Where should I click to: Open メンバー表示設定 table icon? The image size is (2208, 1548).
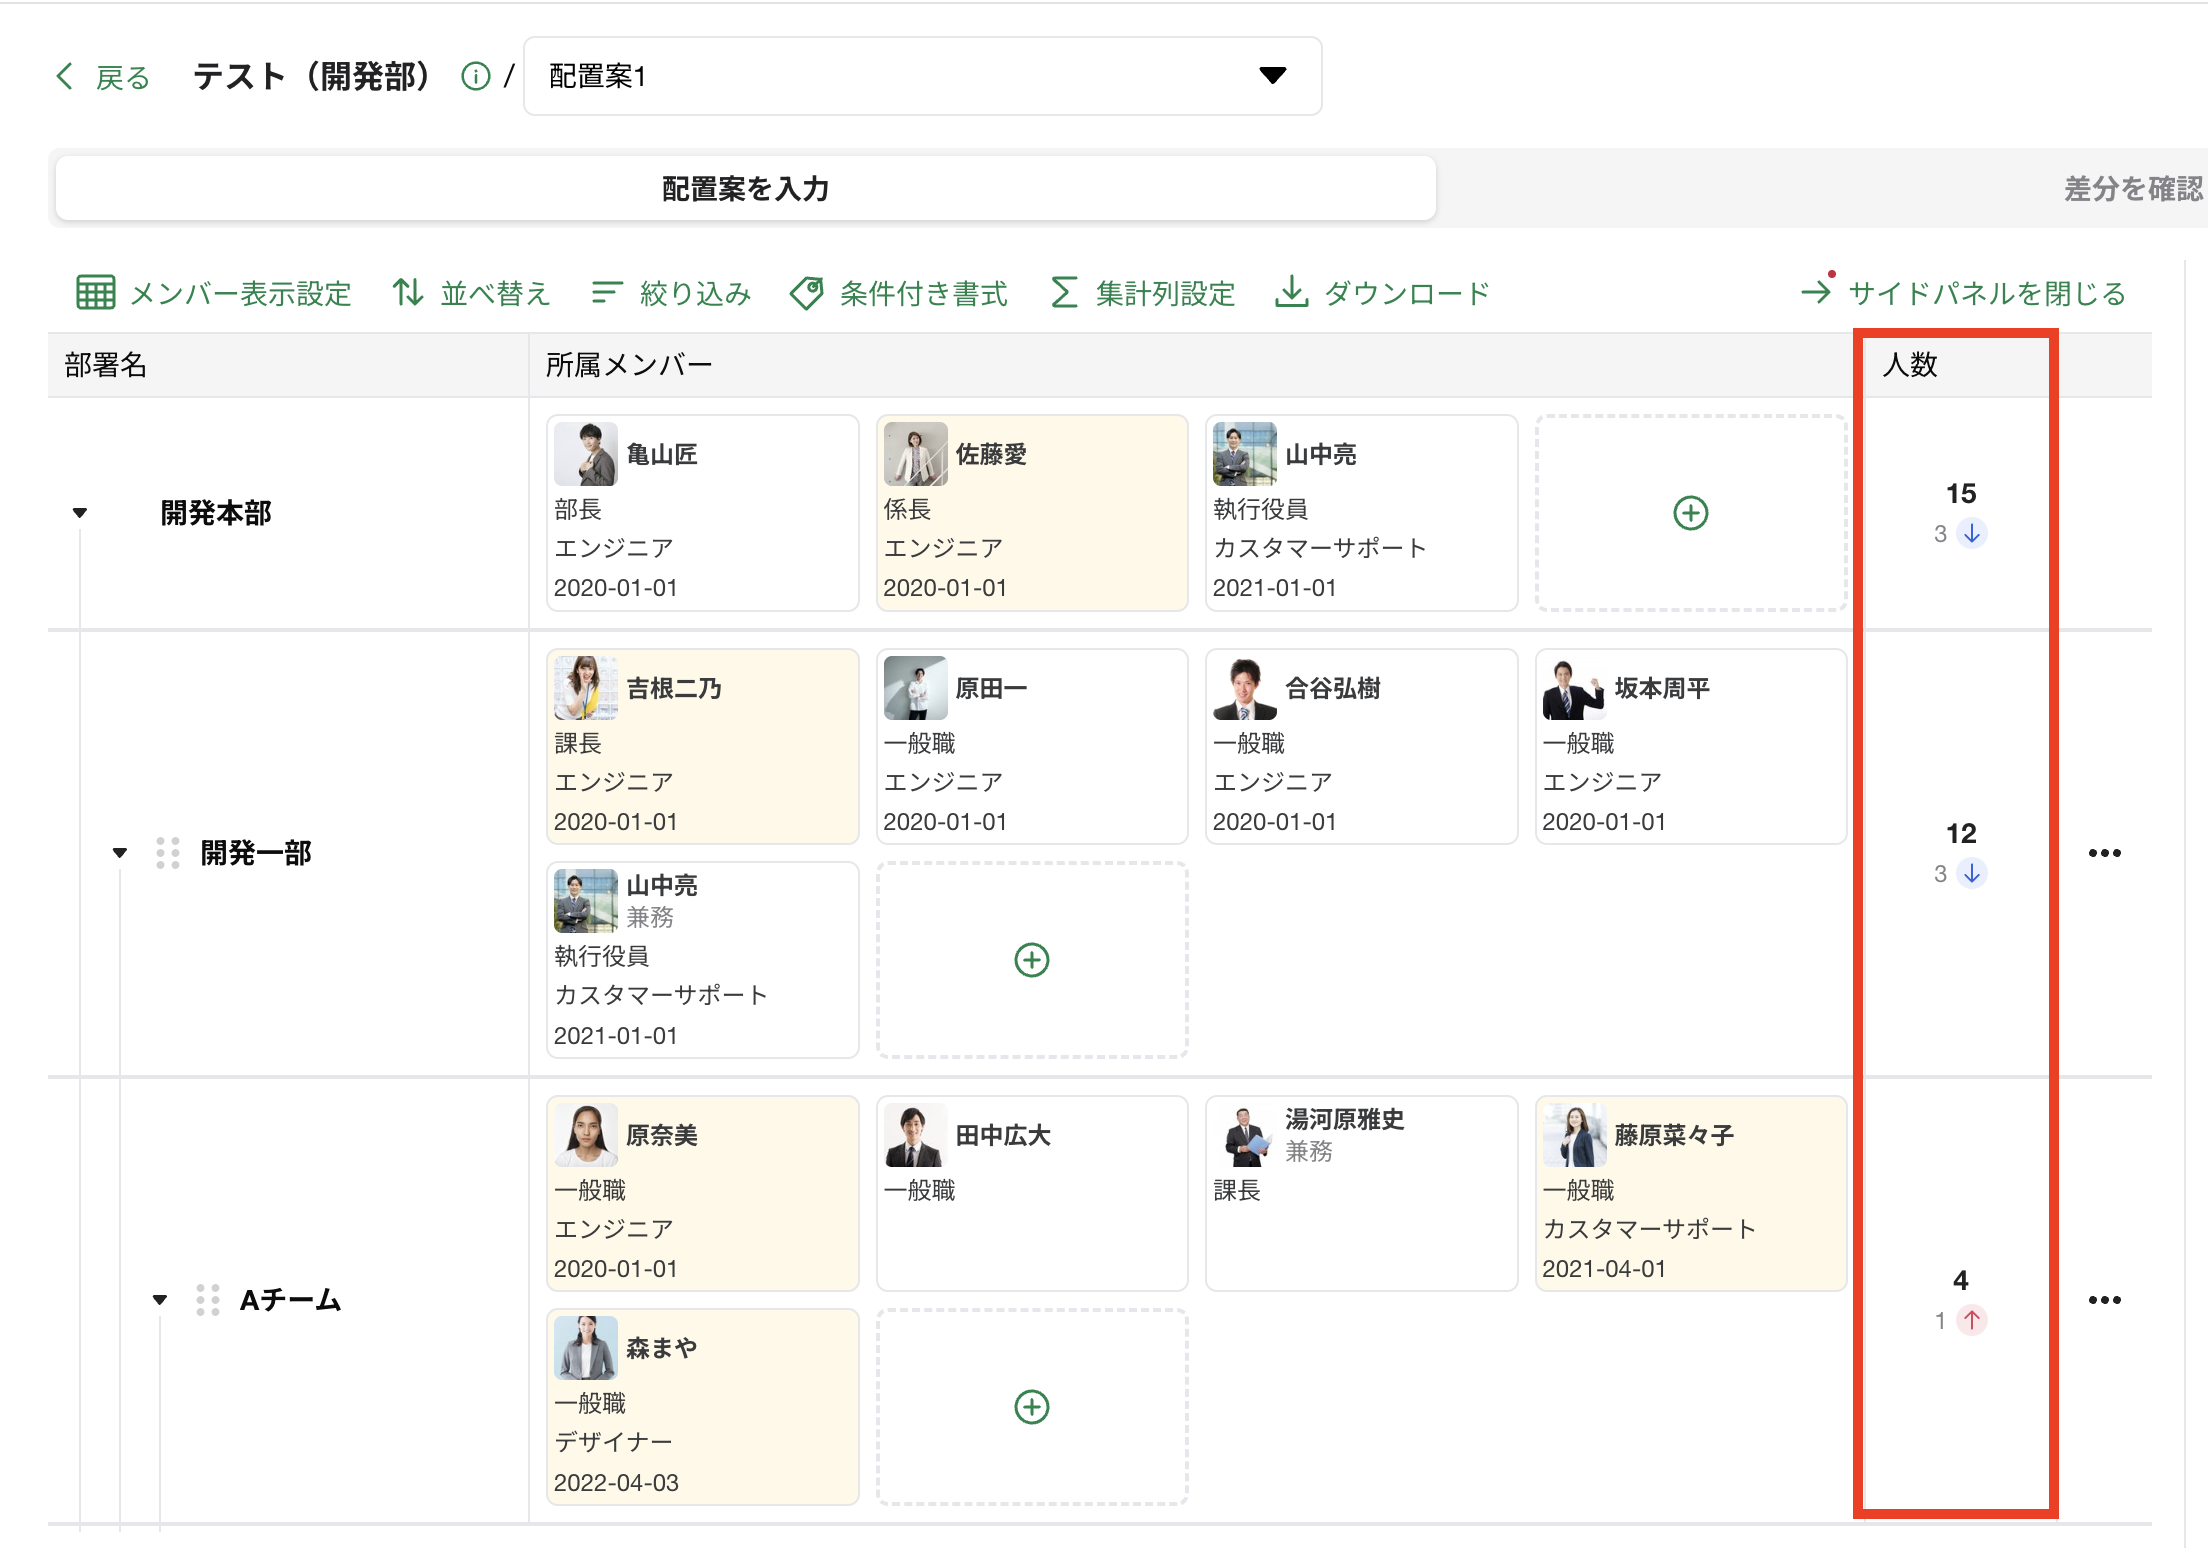[96, 293]
